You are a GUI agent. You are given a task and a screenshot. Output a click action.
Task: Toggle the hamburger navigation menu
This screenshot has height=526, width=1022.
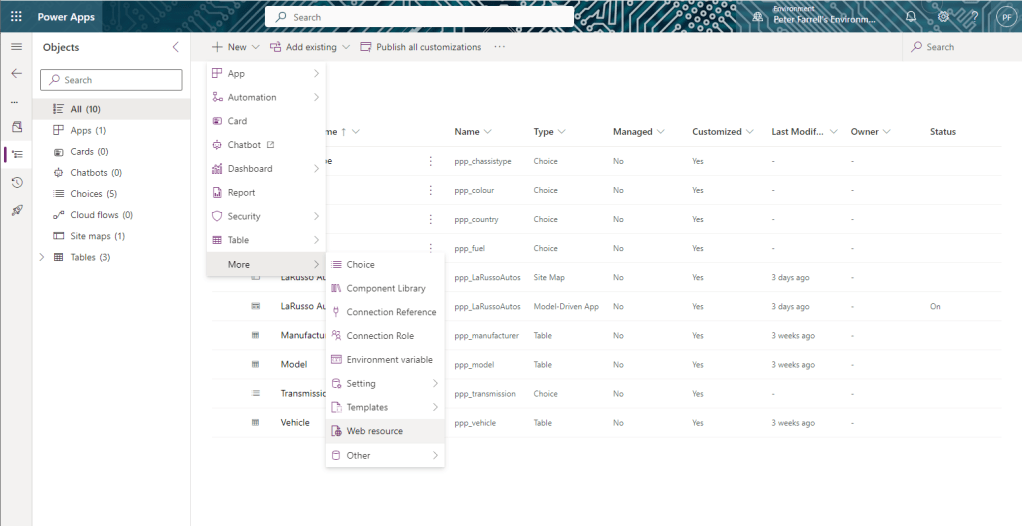pyautogui.click(x=16, y=47)
